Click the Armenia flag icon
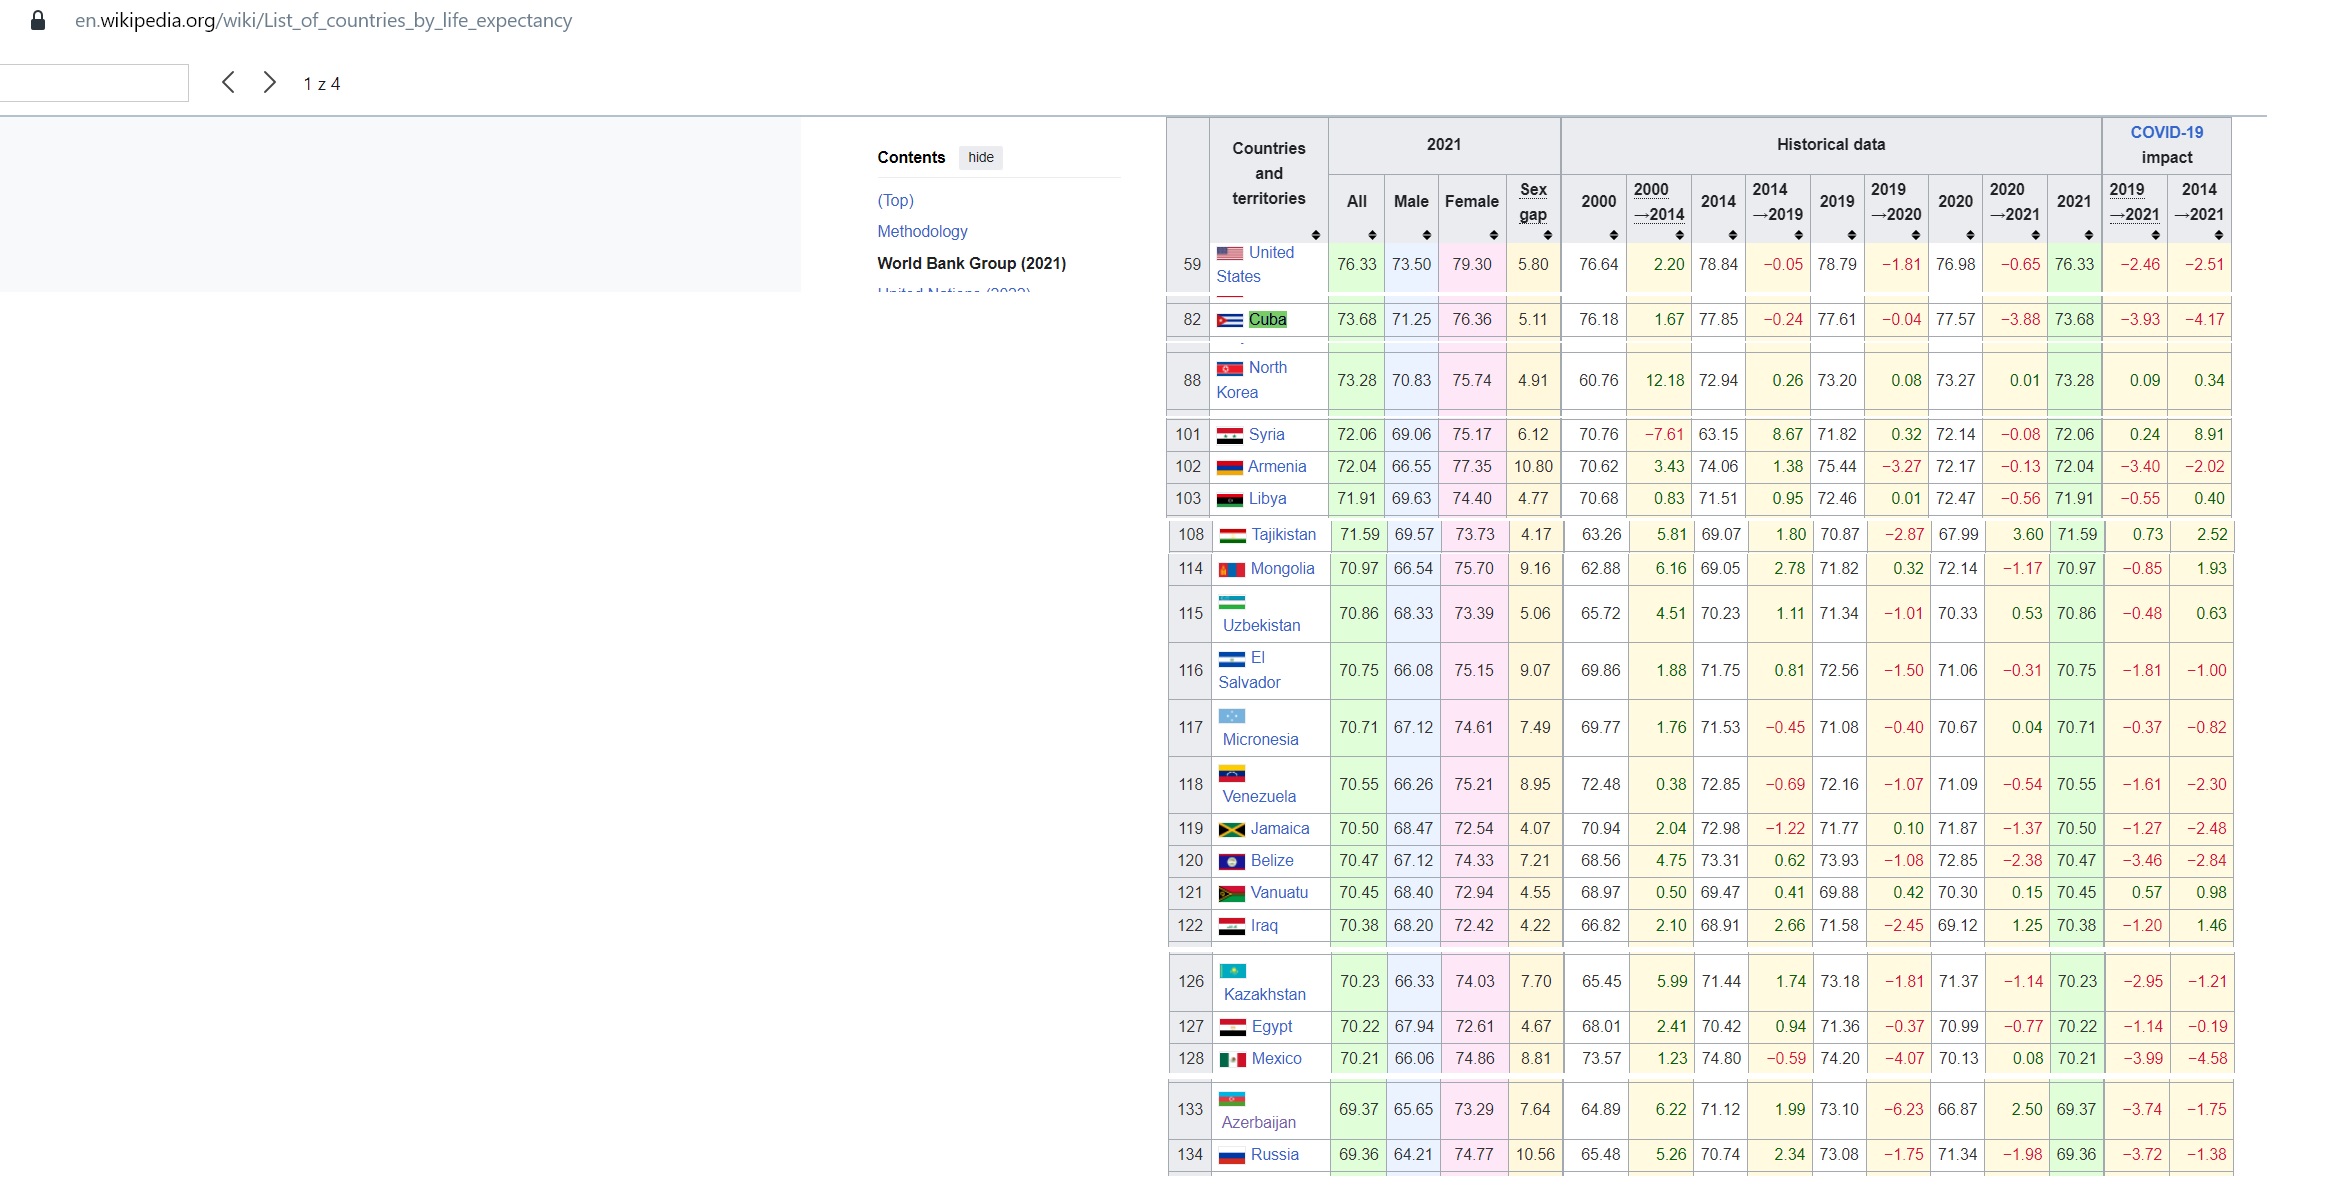This screenshot has width=2346, height=1195. pos(1230,467)
